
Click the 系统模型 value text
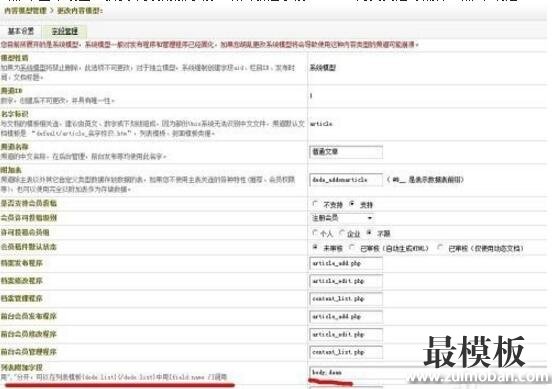(323, 67)
